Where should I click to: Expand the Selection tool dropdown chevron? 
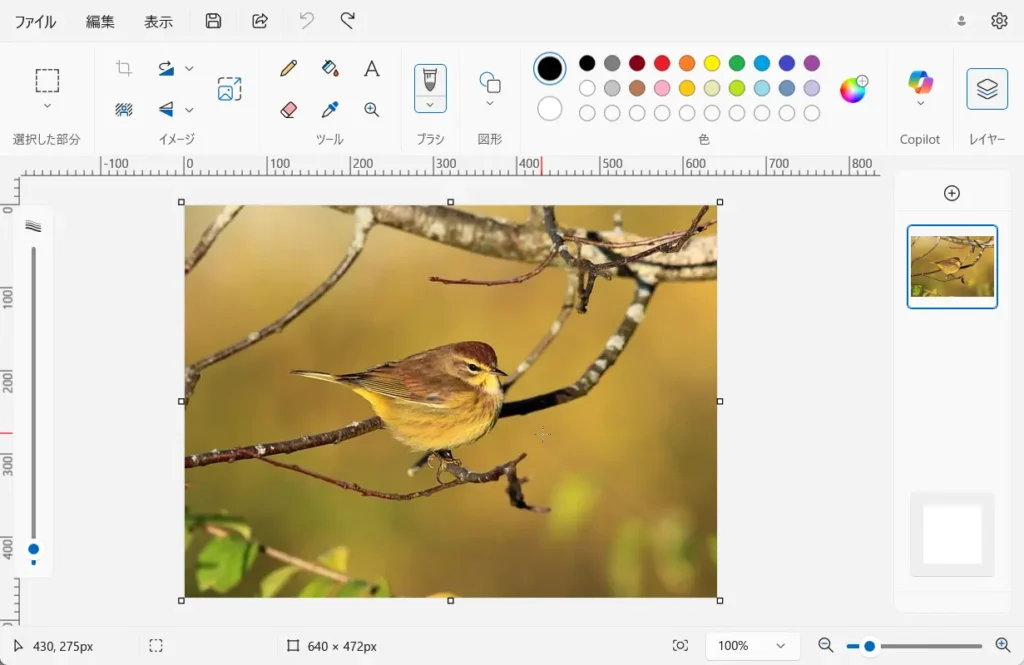point(47,106)
